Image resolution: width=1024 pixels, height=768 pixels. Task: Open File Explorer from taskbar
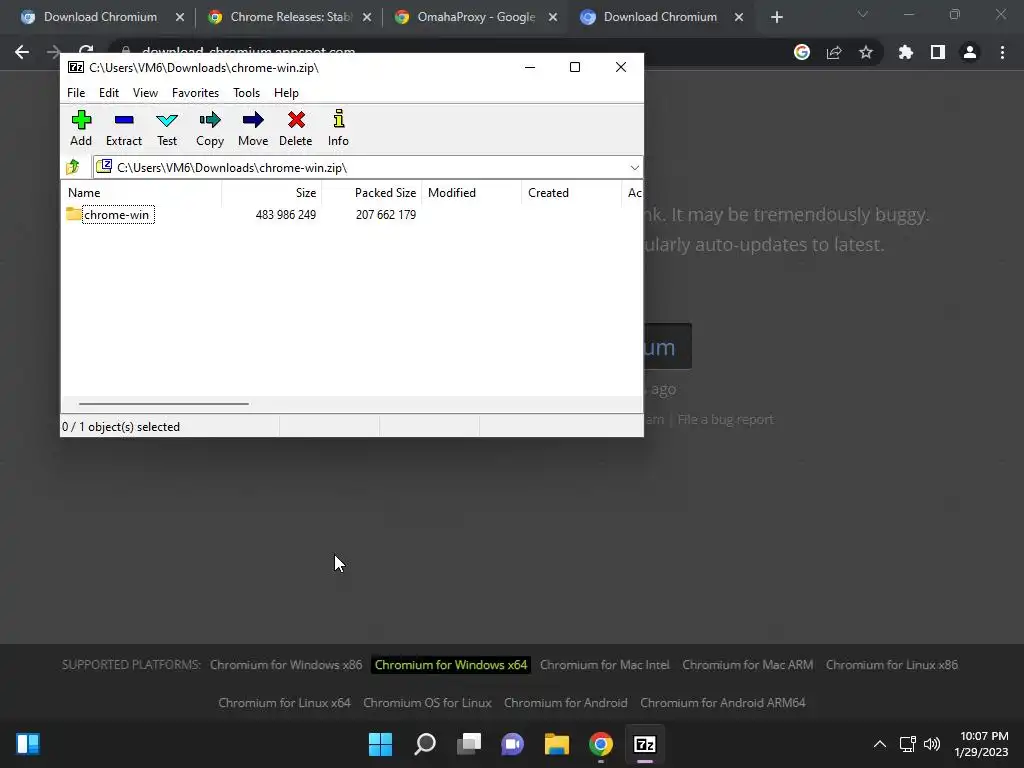(557, 744)
